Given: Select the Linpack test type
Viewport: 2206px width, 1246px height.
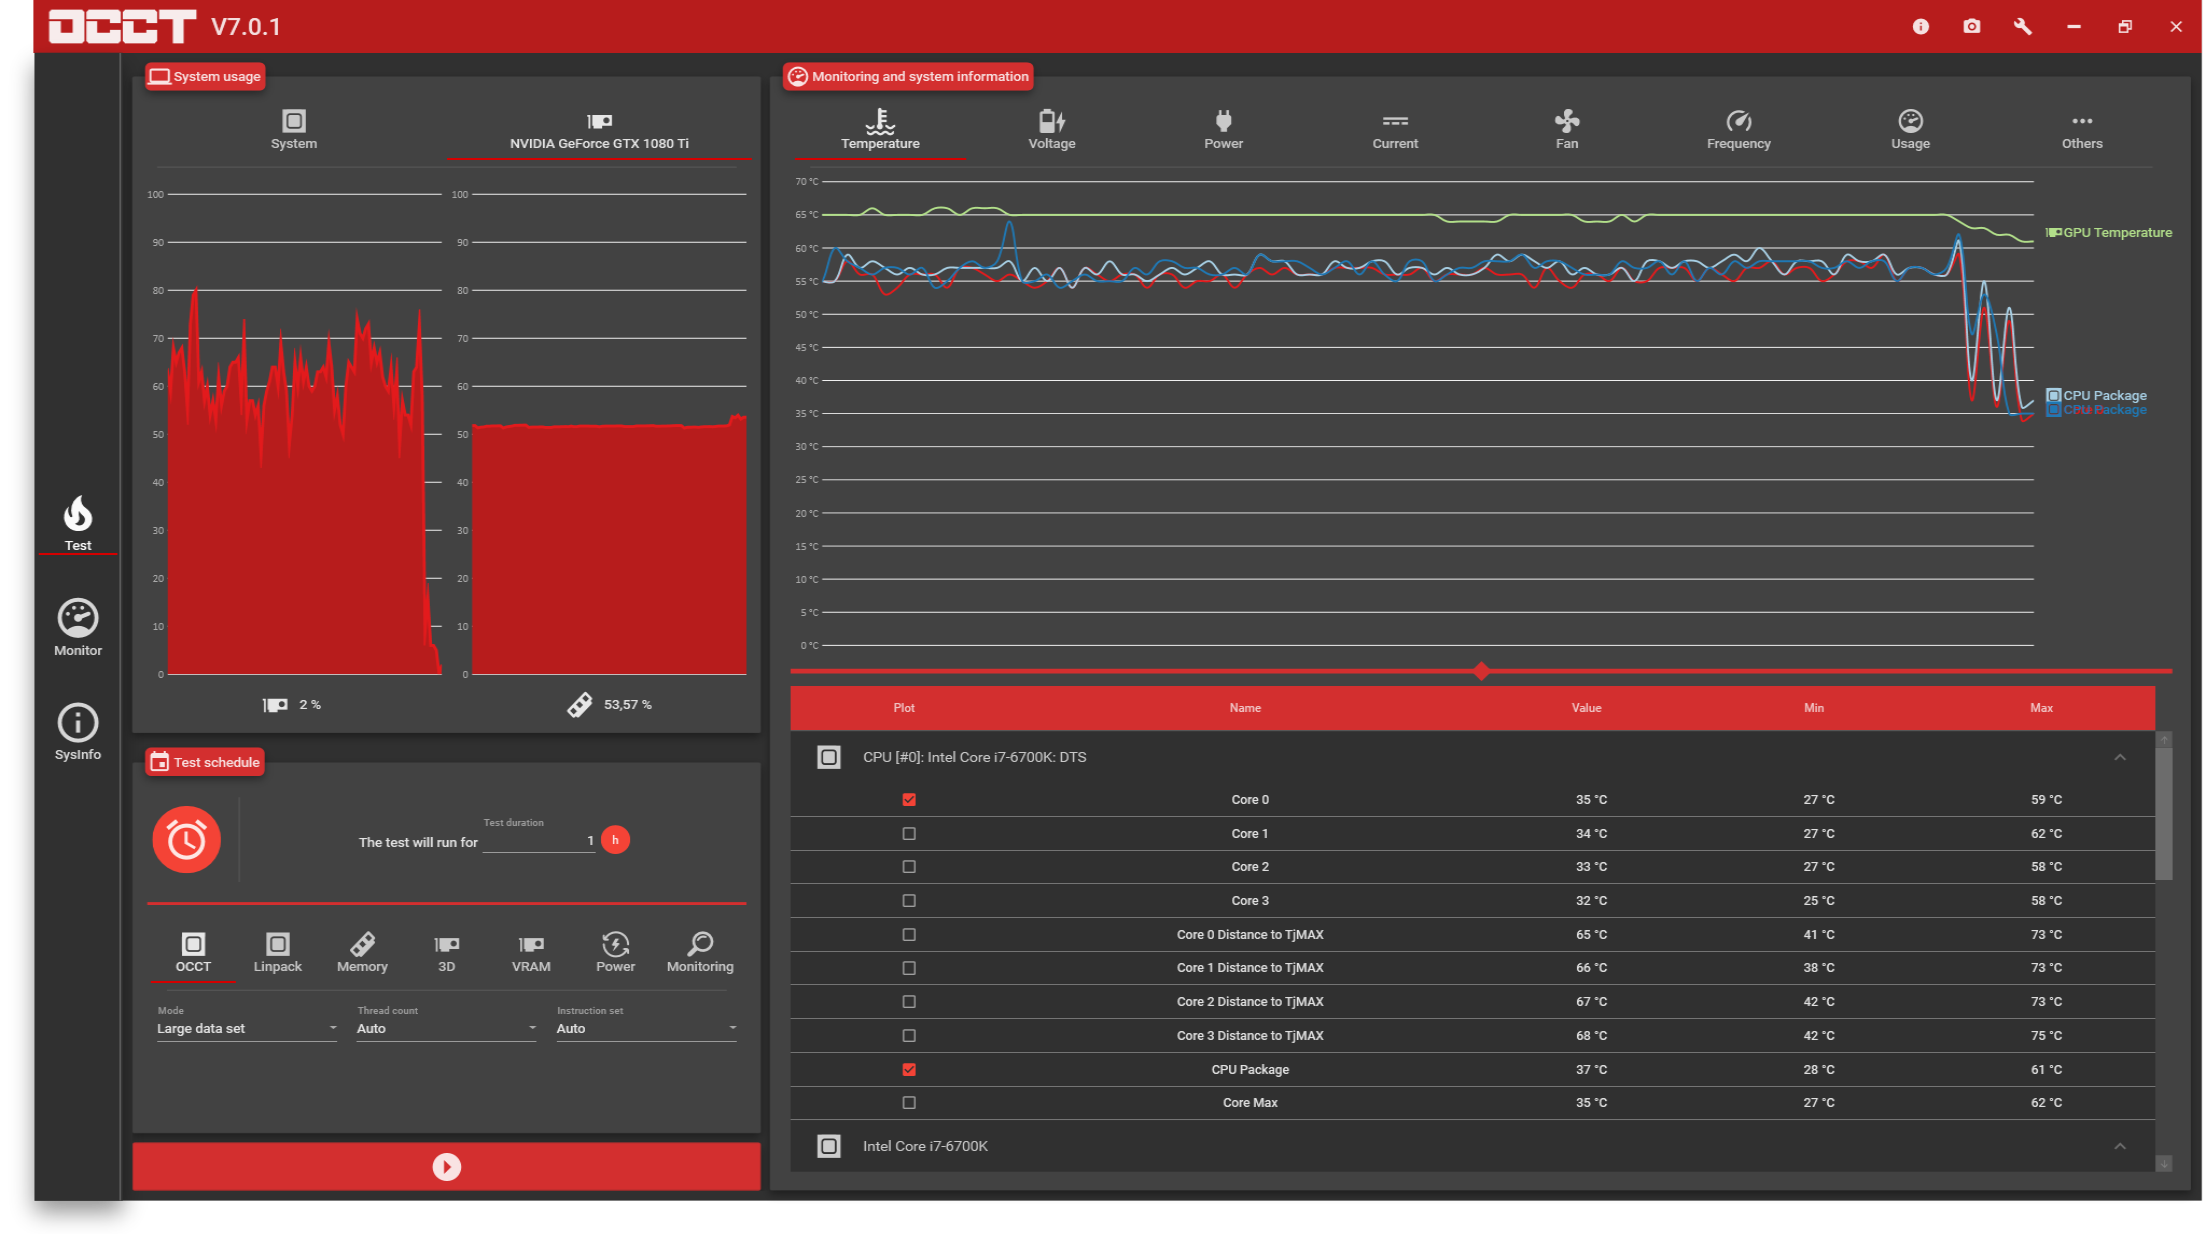Looking at the screenshot, I should point(277,952).
